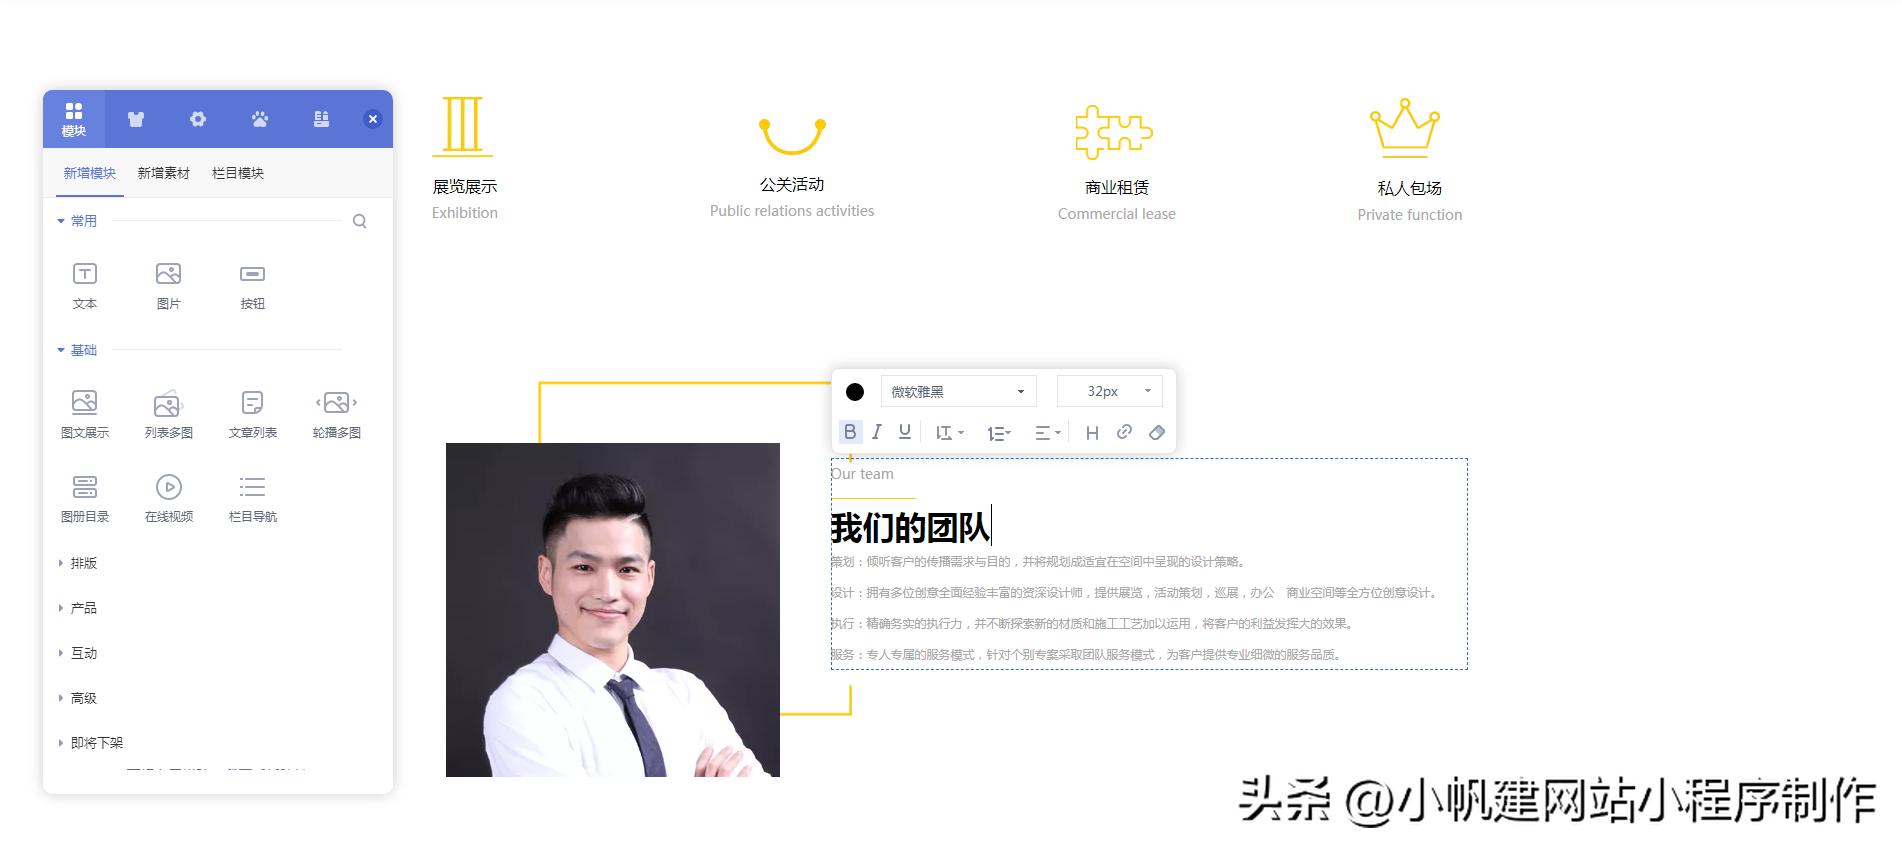Add a 图册目录 module
This screenshot has width=1902, height=850.
(x=85, y=498)
